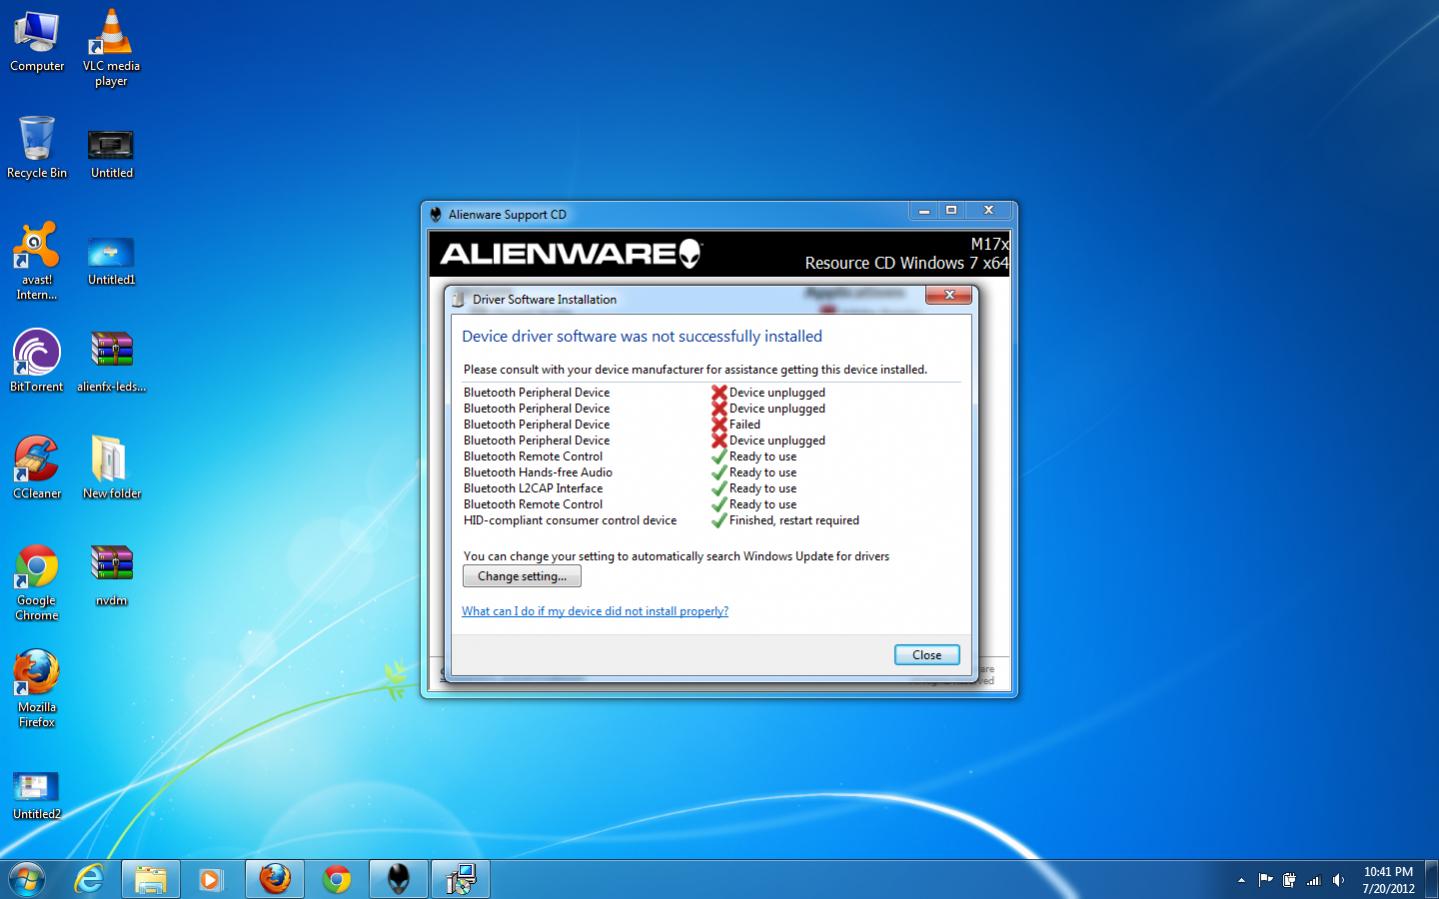
Task: Open the Windows Start menu
Action: [27, 879]
